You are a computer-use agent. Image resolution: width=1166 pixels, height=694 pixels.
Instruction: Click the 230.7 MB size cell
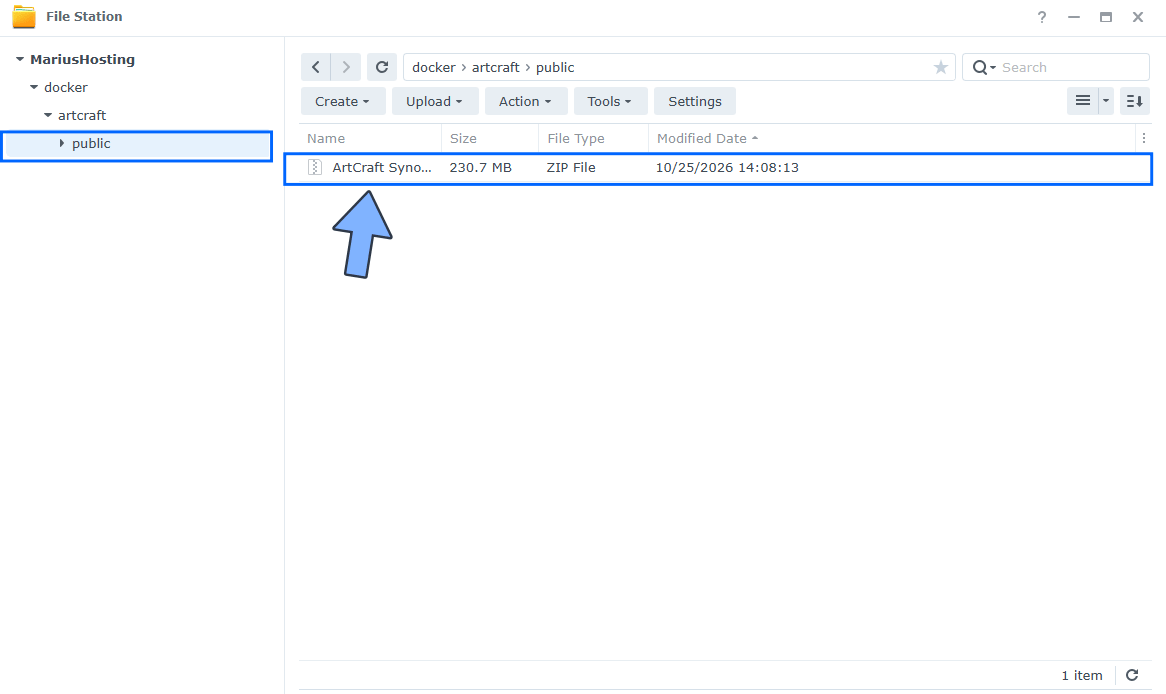[480, 167]
